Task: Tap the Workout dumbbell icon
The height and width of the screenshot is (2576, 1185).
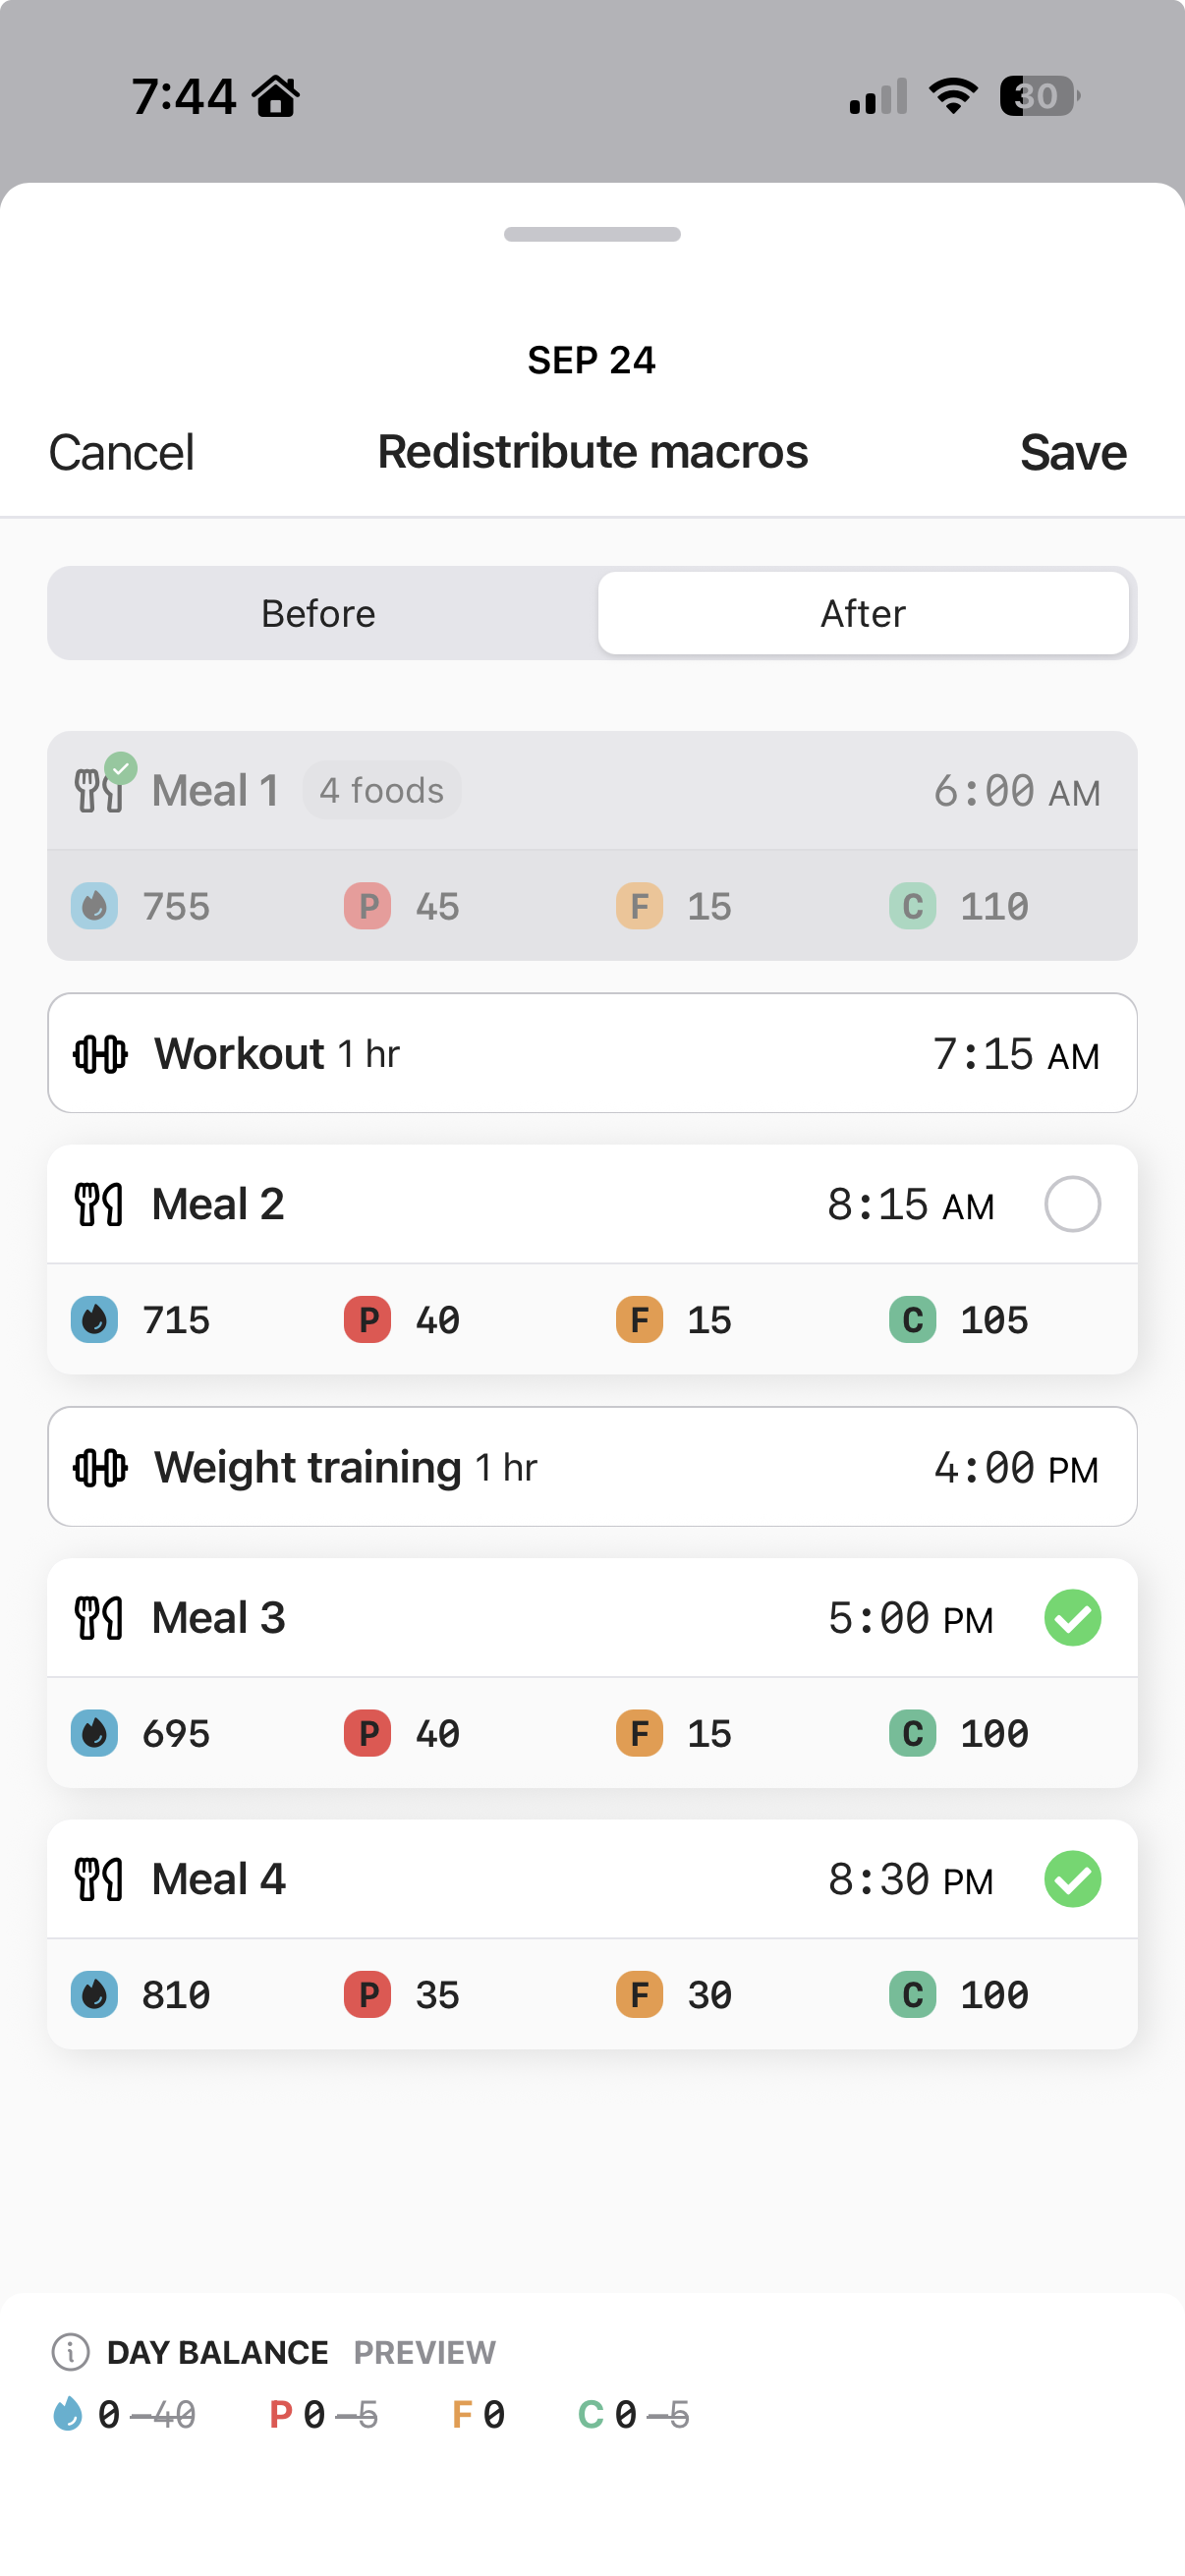Action: pyautogui.click(x=100, y=1054)
